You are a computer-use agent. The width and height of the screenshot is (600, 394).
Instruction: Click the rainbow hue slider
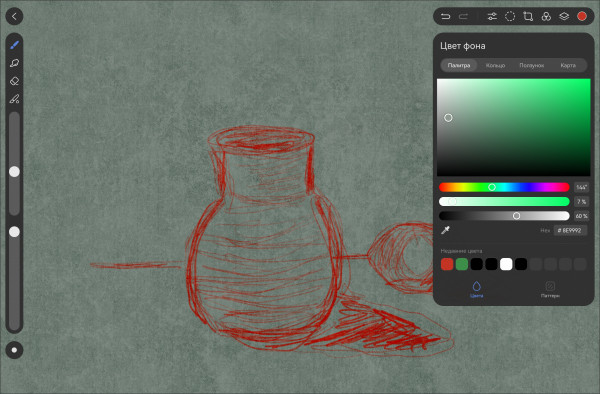(x=504, y=187)
